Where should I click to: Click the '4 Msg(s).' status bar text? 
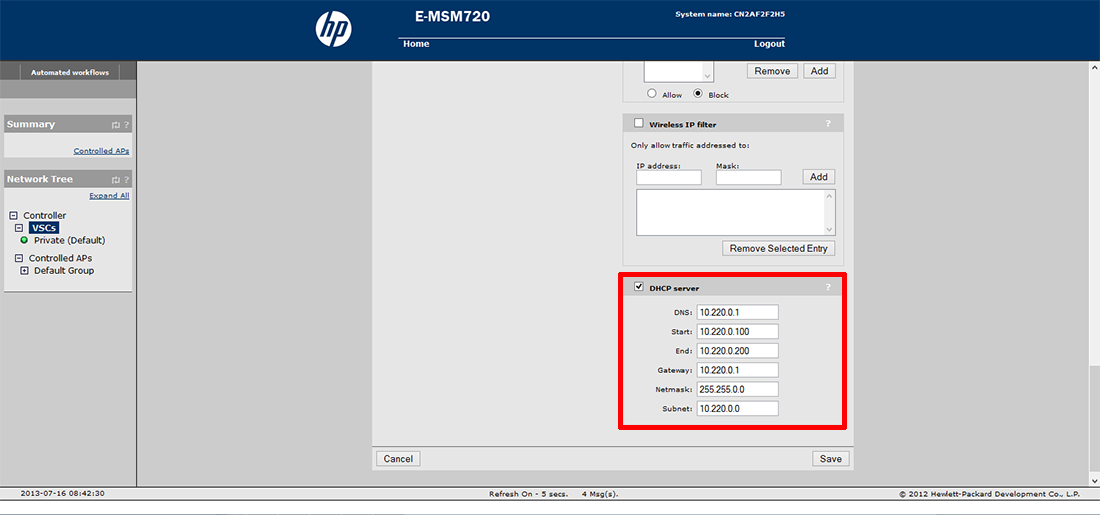tap(600, 494)
